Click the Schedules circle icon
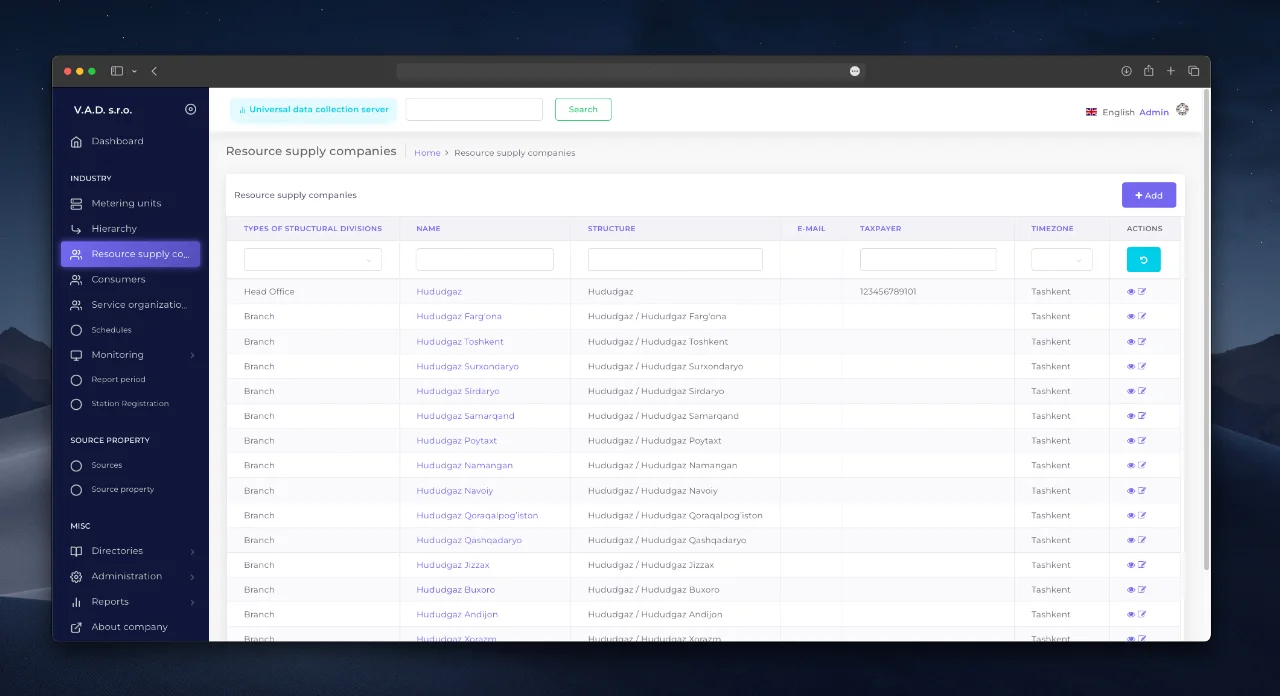The image size is (1280, 696). [76, 330]
